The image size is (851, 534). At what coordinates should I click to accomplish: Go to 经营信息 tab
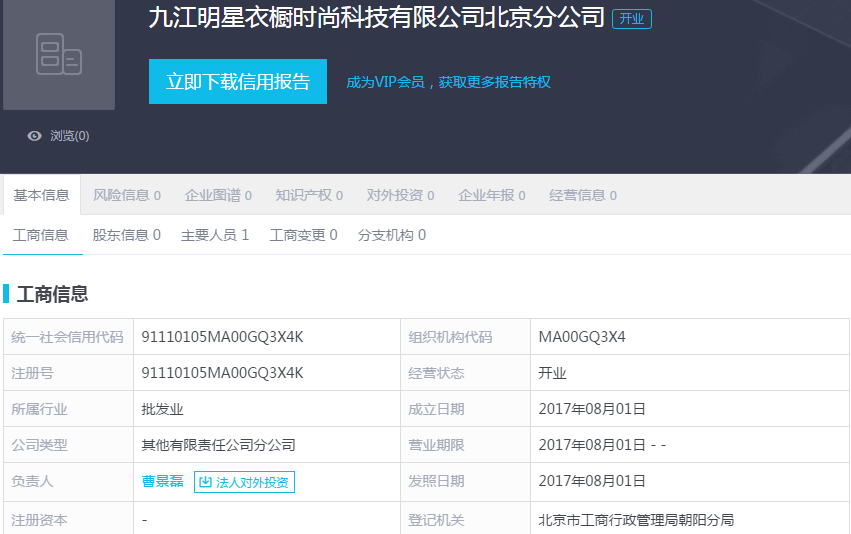click(x=582, y=195)
